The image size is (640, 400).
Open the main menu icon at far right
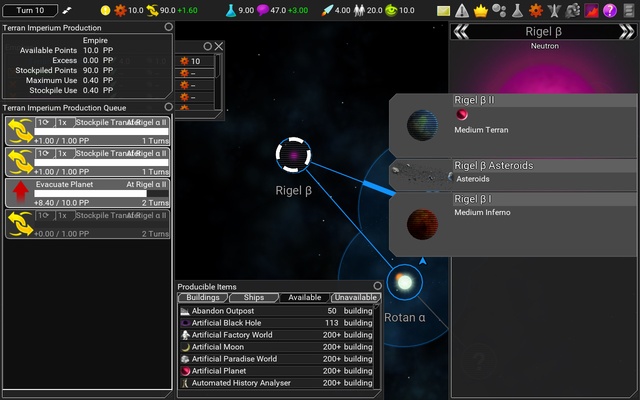pos(629,11)
